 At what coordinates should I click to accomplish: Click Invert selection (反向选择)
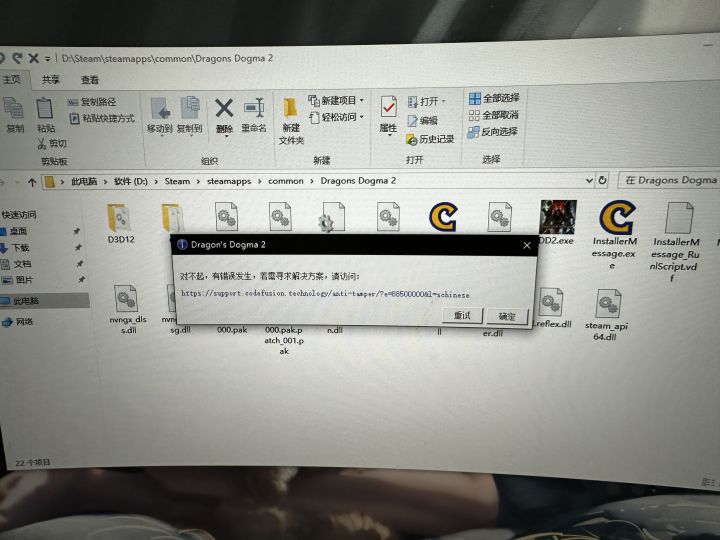[493, 132]
